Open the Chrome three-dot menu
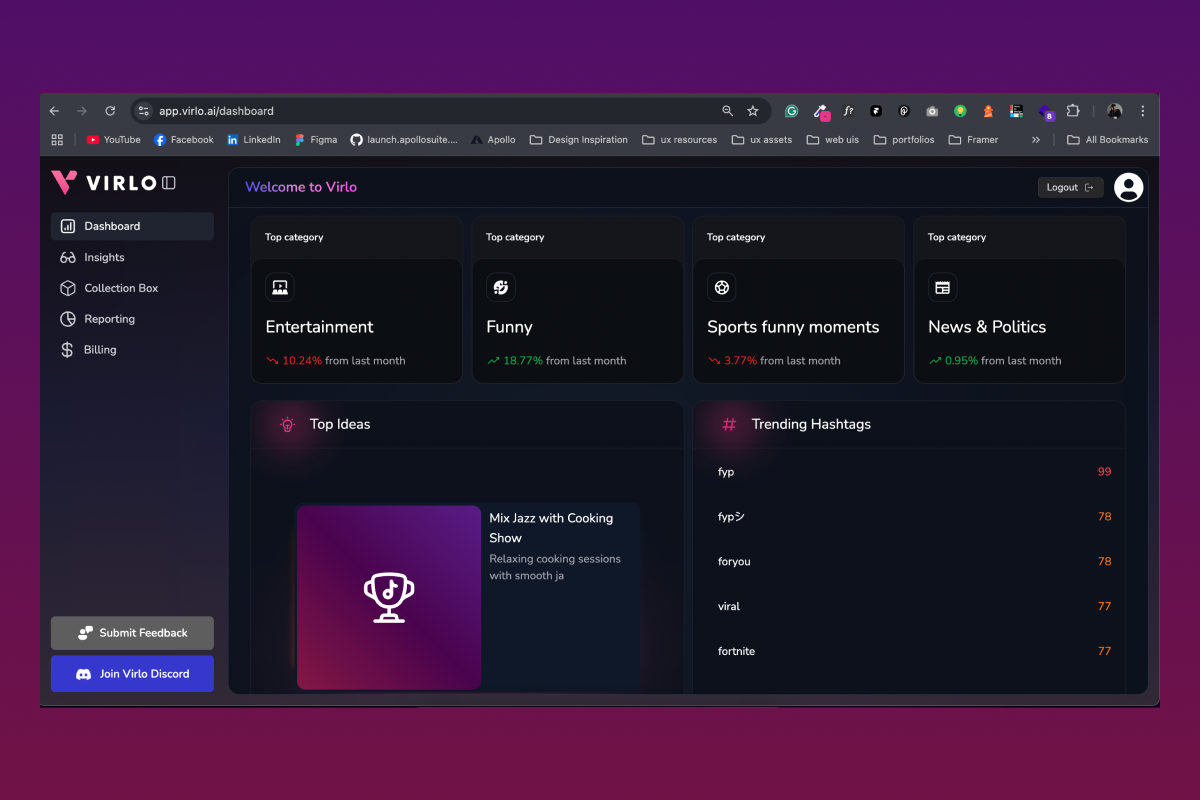Screen dimensions: 1200x800 point(1143,111)
